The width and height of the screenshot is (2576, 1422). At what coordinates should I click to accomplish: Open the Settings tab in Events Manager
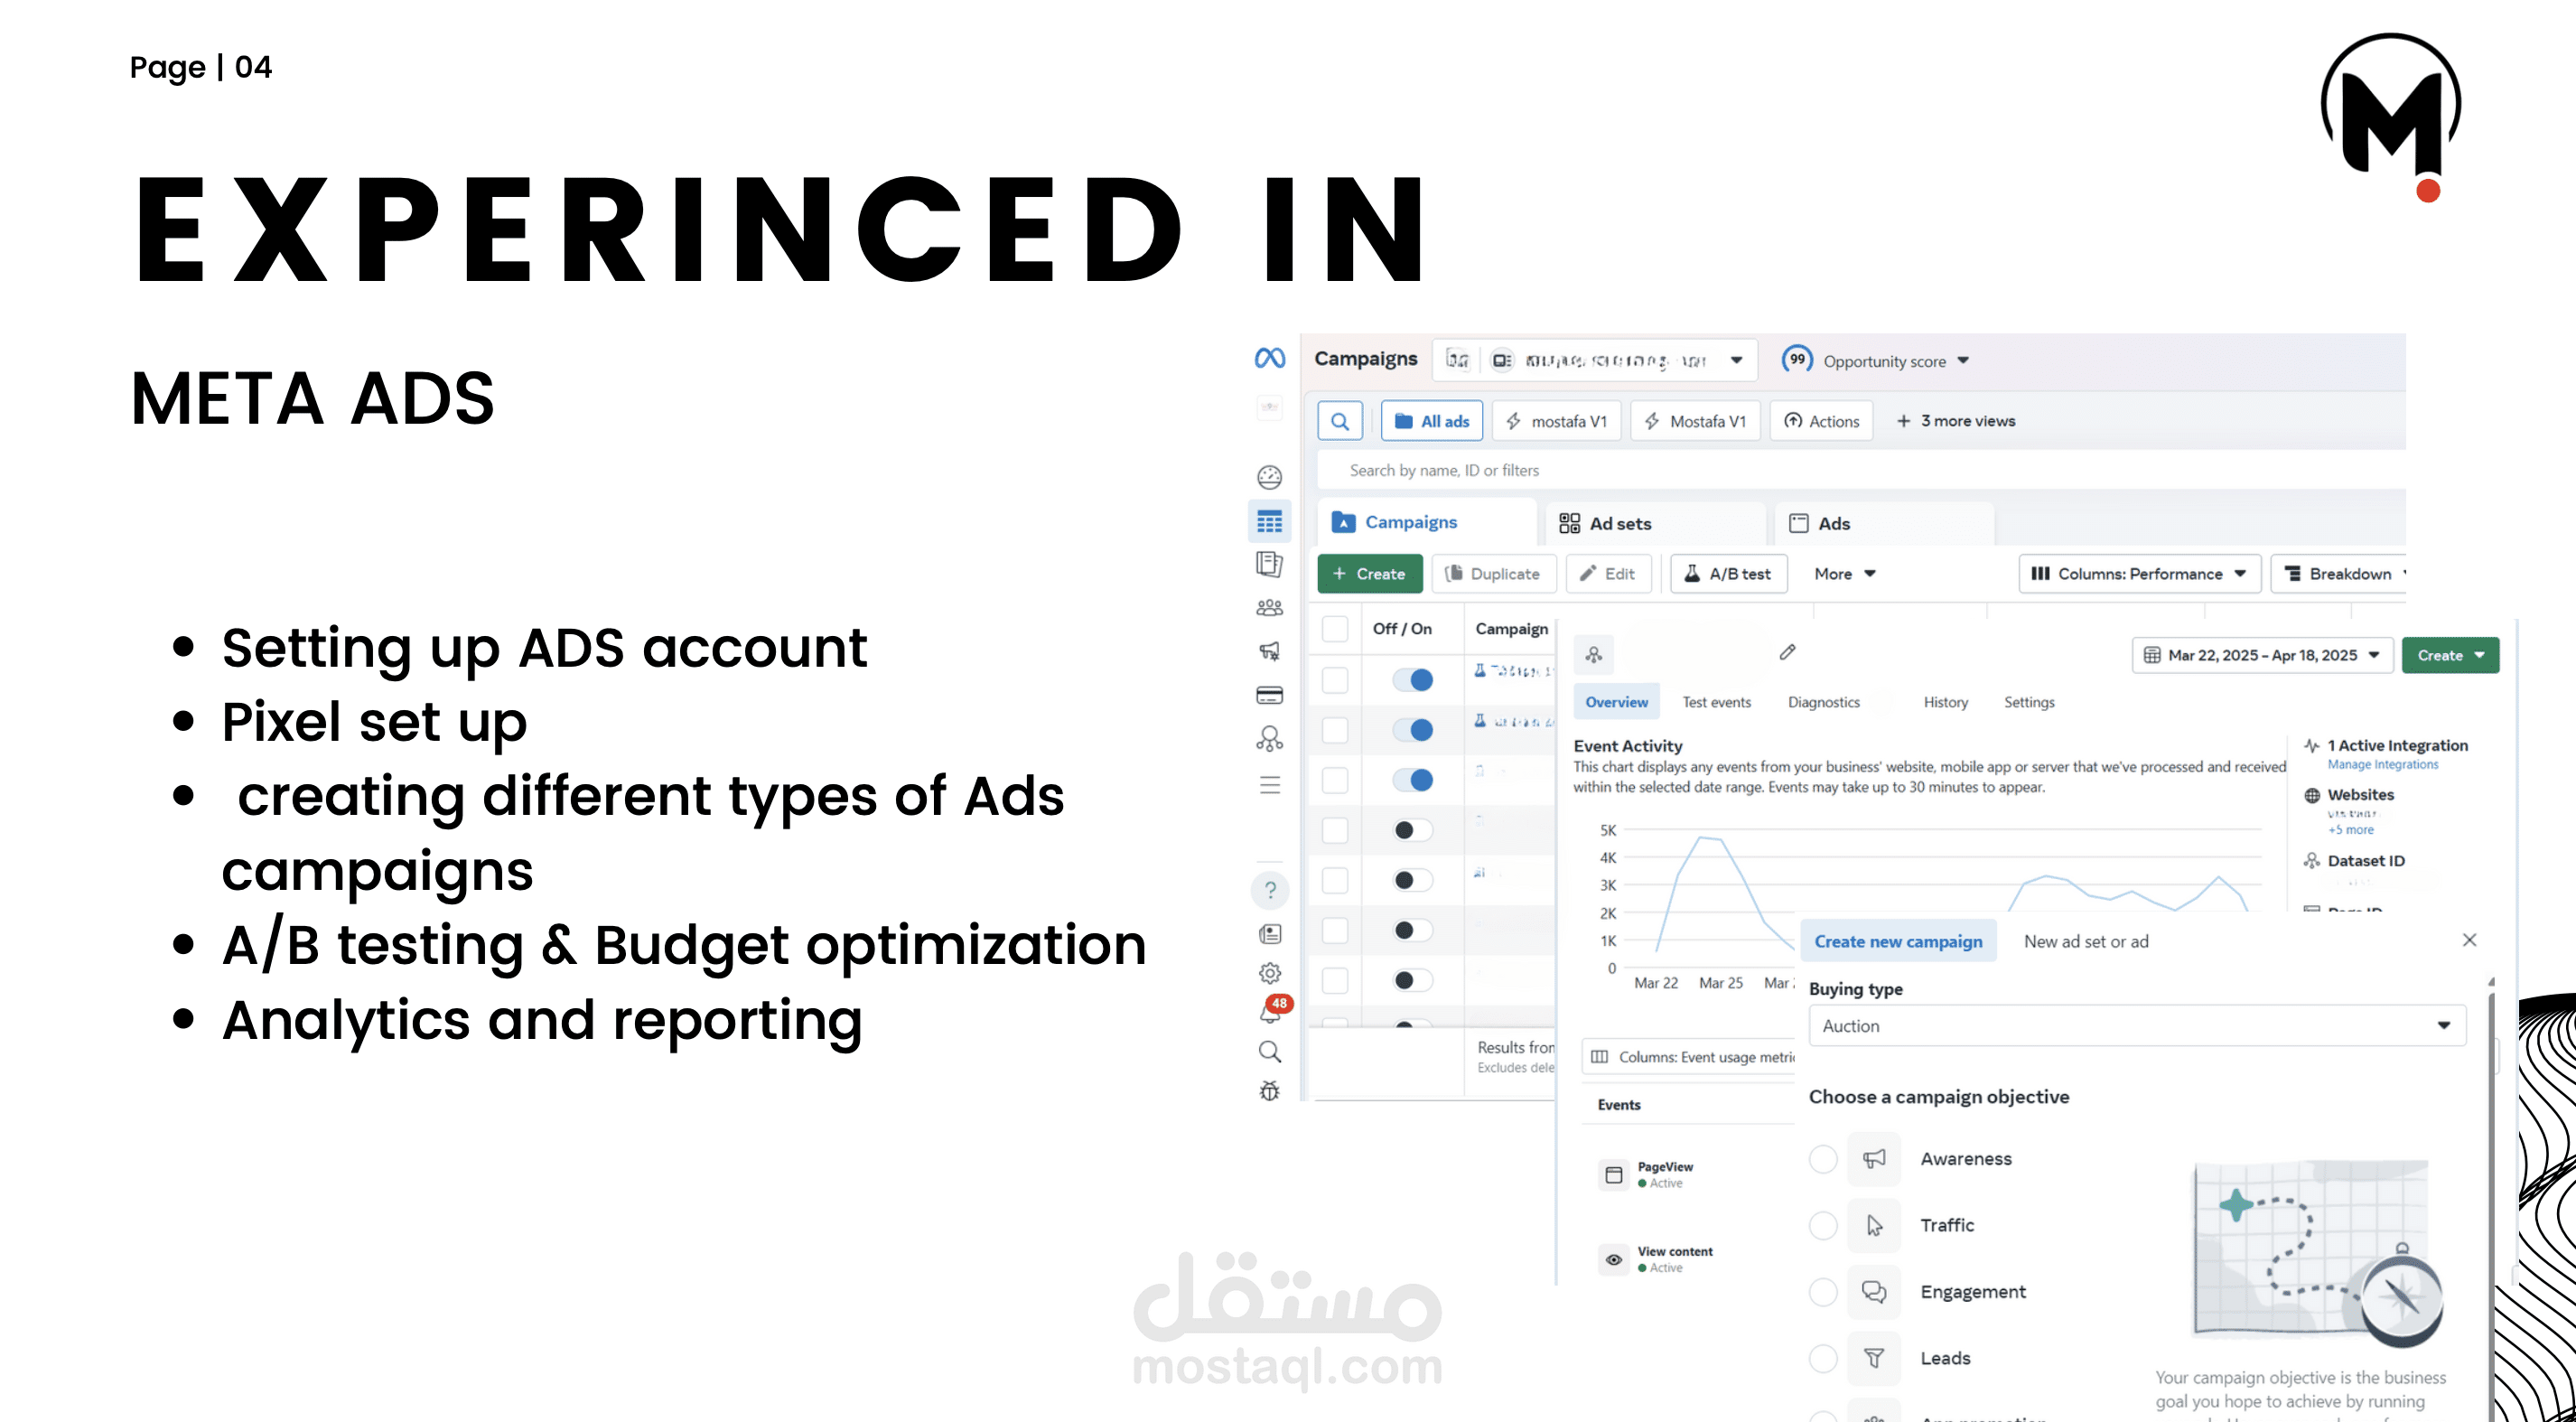point(2029,702)
